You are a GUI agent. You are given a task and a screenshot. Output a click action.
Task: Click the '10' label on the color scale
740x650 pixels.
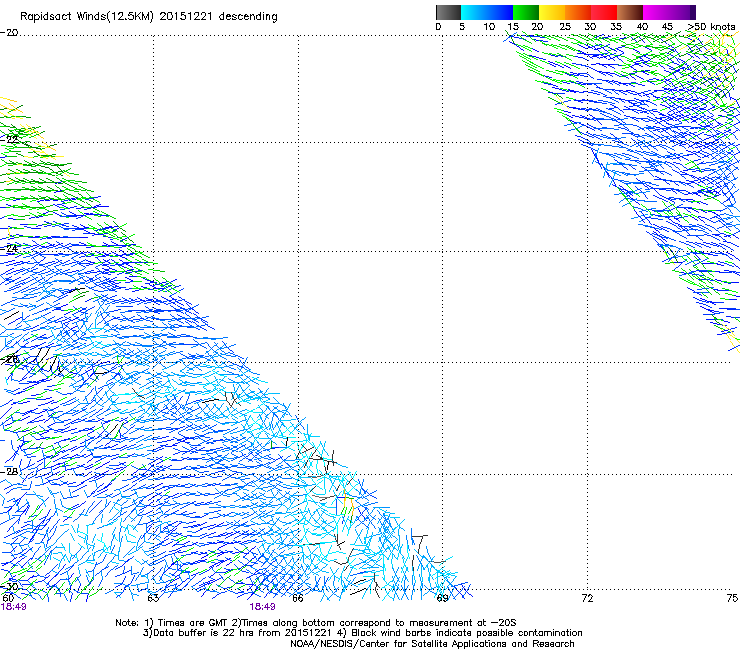pyautogui.click(x=489, y=26)
